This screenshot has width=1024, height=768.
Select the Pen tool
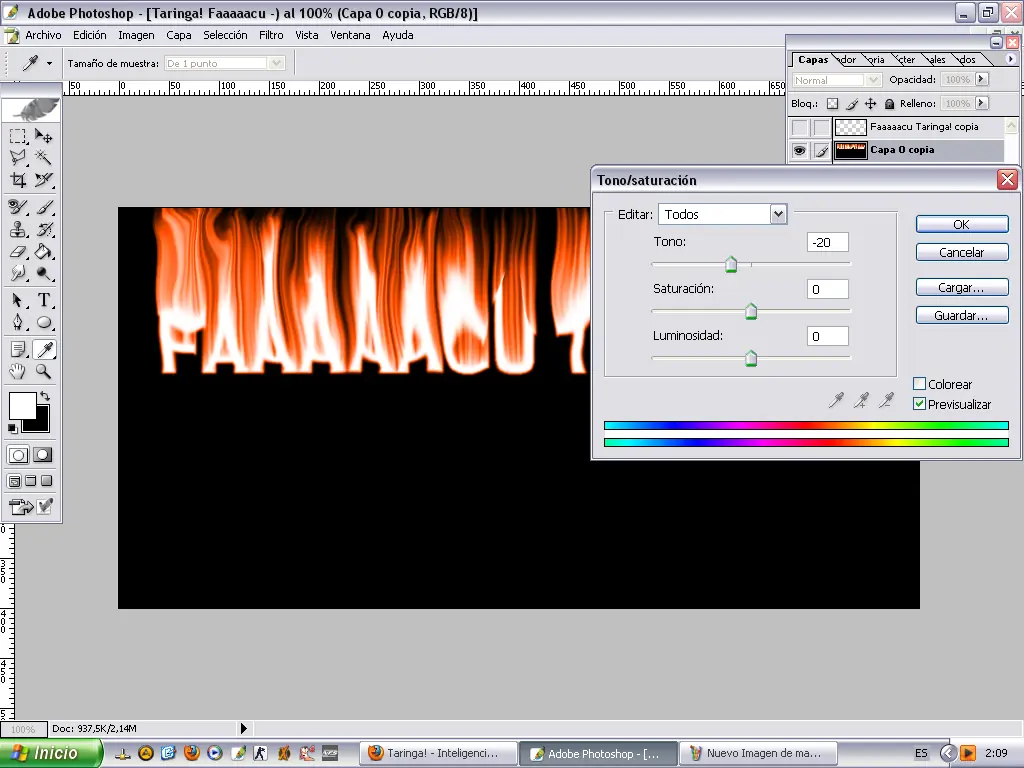tap(18, 322)
